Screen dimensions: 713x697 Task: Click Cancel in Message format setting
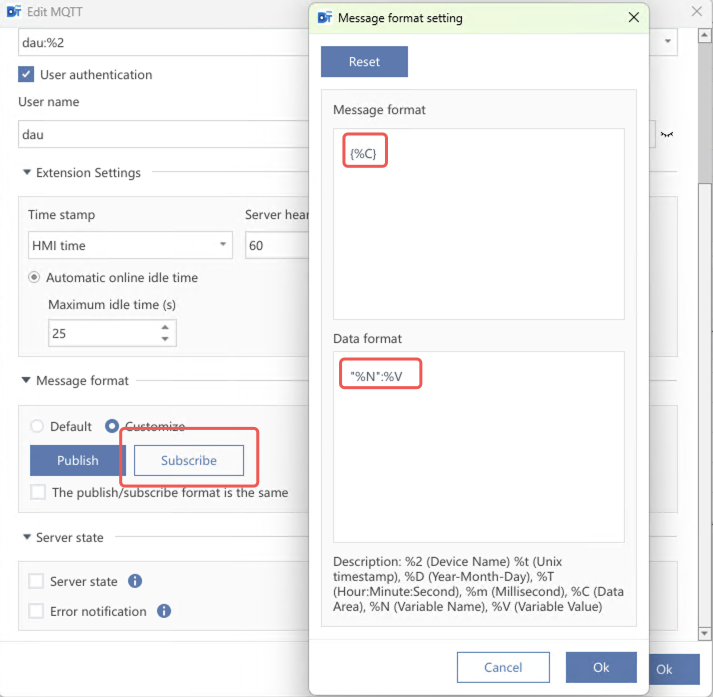(x=503, y=667)
